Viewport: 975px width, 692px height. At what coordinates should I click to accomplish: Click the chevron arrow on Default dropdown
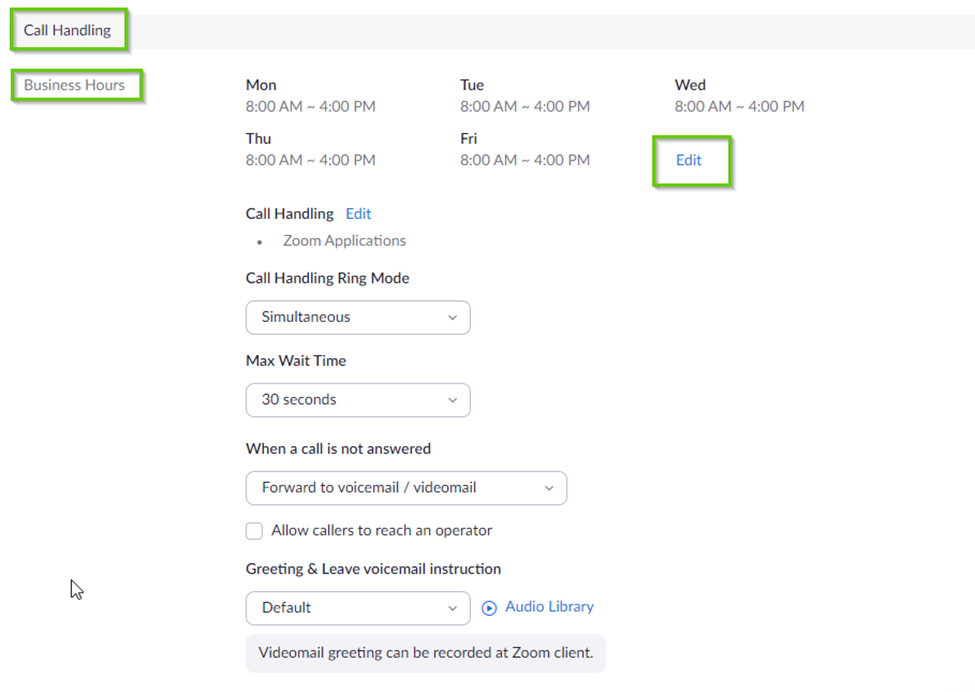453,609
